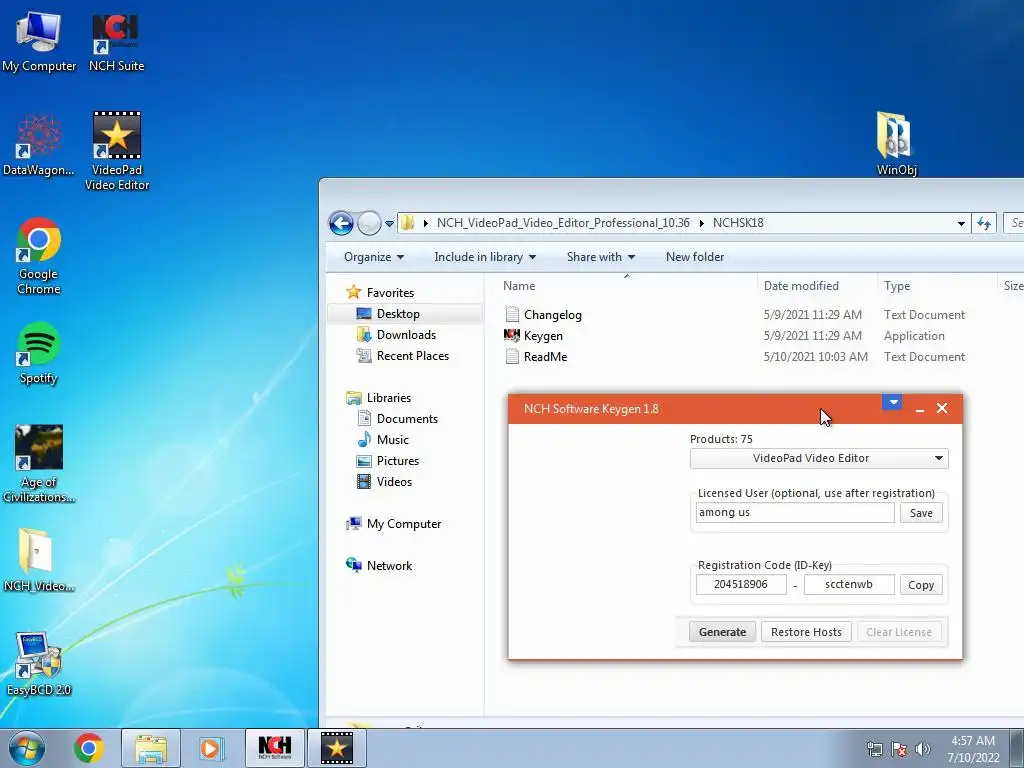Select NCH_Video folder on desktop
The image size is (1024, 768).
(39, 560)
